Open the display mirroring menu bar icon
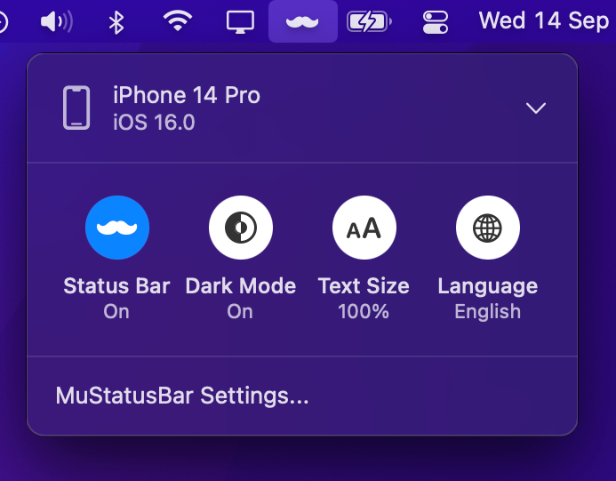The image size is (616, 481). click(x=240, y=22)
